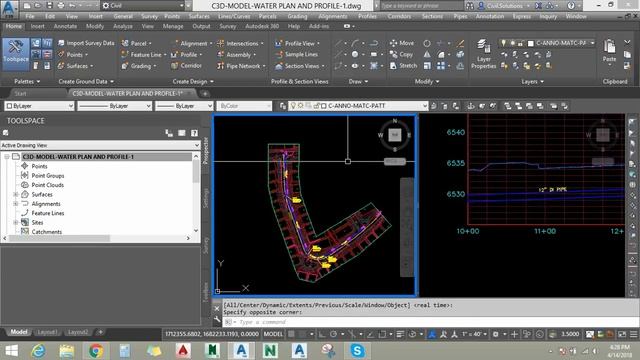Viewport: 640px width, 360px height.
Task: Expand the Alignments tree node
Action: click(16, 204)
